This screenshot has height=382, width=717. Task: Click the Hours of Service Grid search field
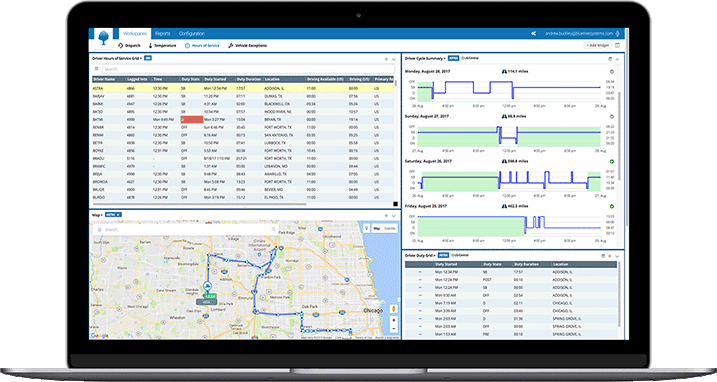click(247, 69)
